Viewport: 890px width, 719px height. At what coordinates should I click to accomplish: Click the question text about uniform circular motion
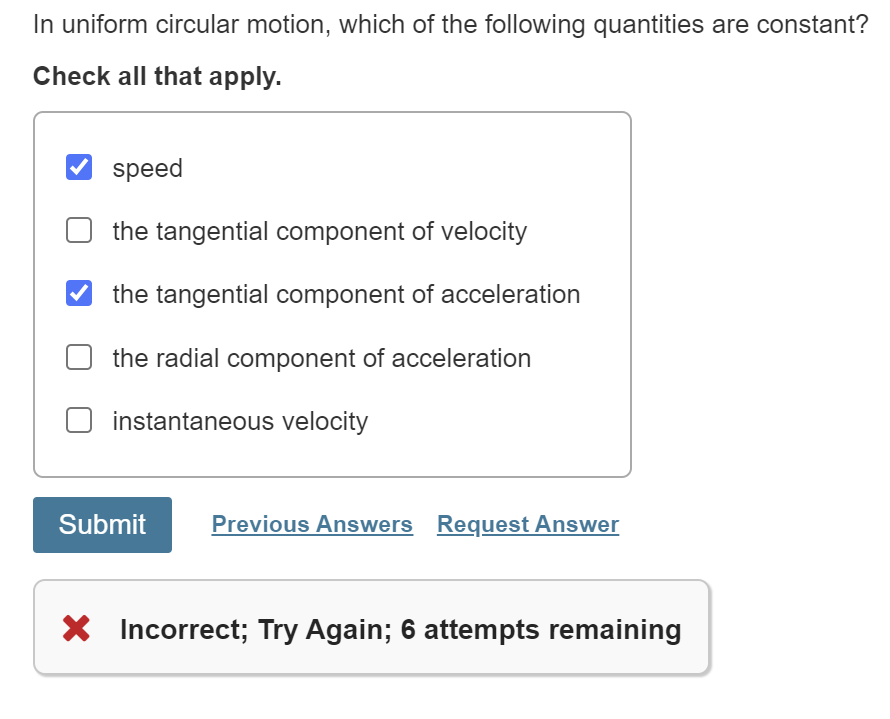(x=445, y=23)
